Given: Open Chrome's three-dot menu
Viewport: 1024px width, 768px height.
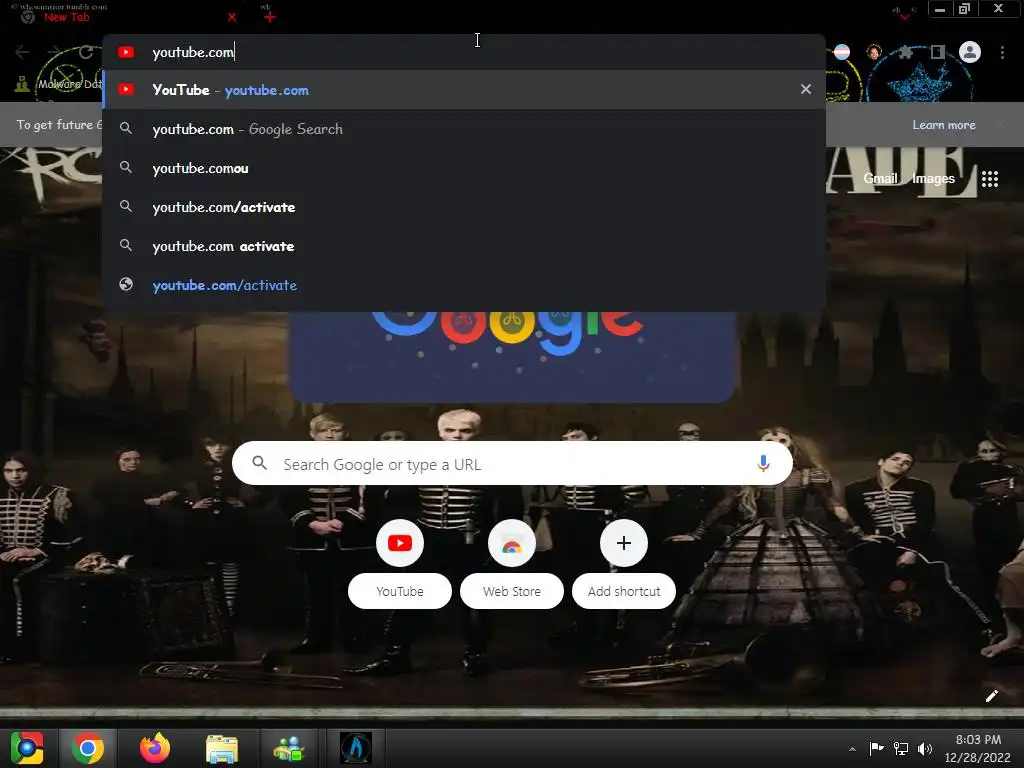Looking at the screenshot, I should coord(1002,52).
